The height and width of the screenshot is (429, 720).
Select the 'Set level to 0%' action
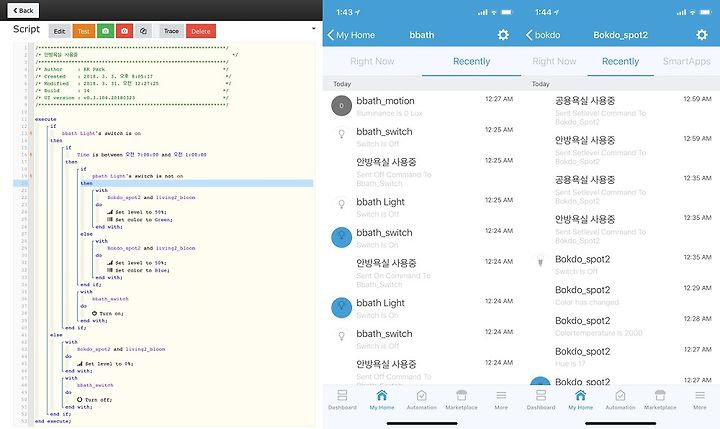[x=105, y=363]
